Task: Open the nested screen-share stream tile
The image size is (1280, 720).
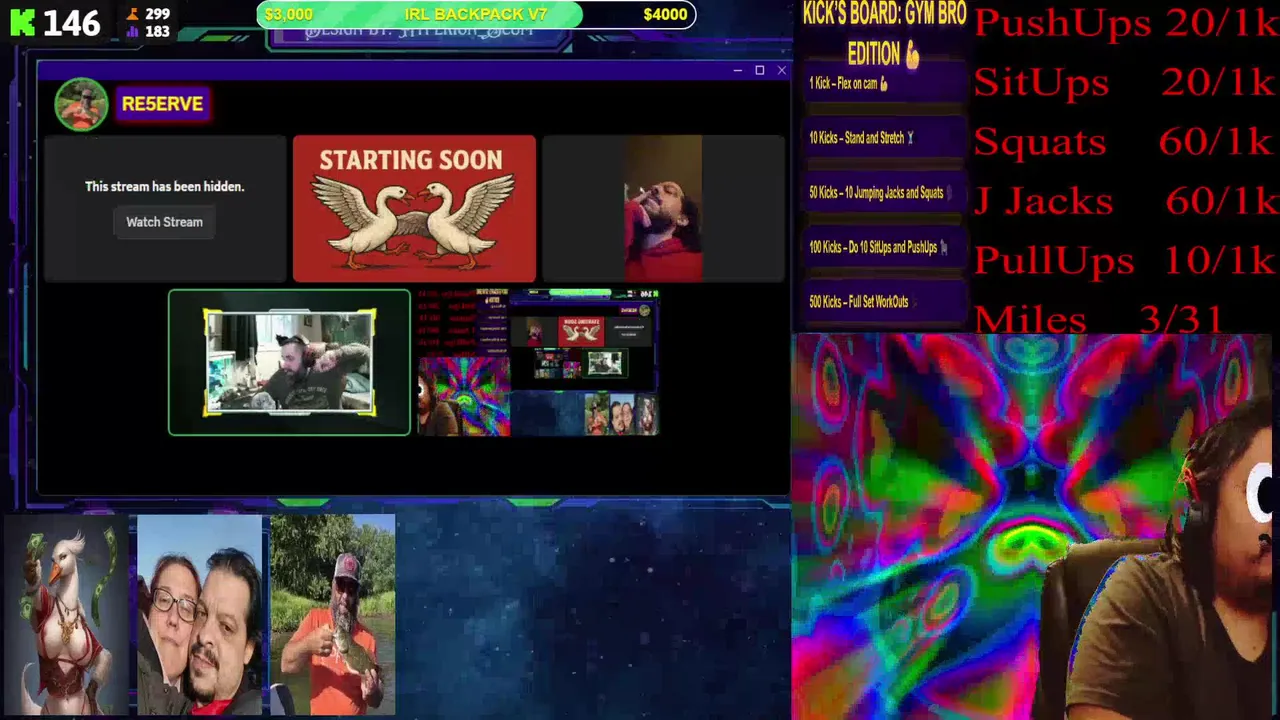Action: [538, 362]
